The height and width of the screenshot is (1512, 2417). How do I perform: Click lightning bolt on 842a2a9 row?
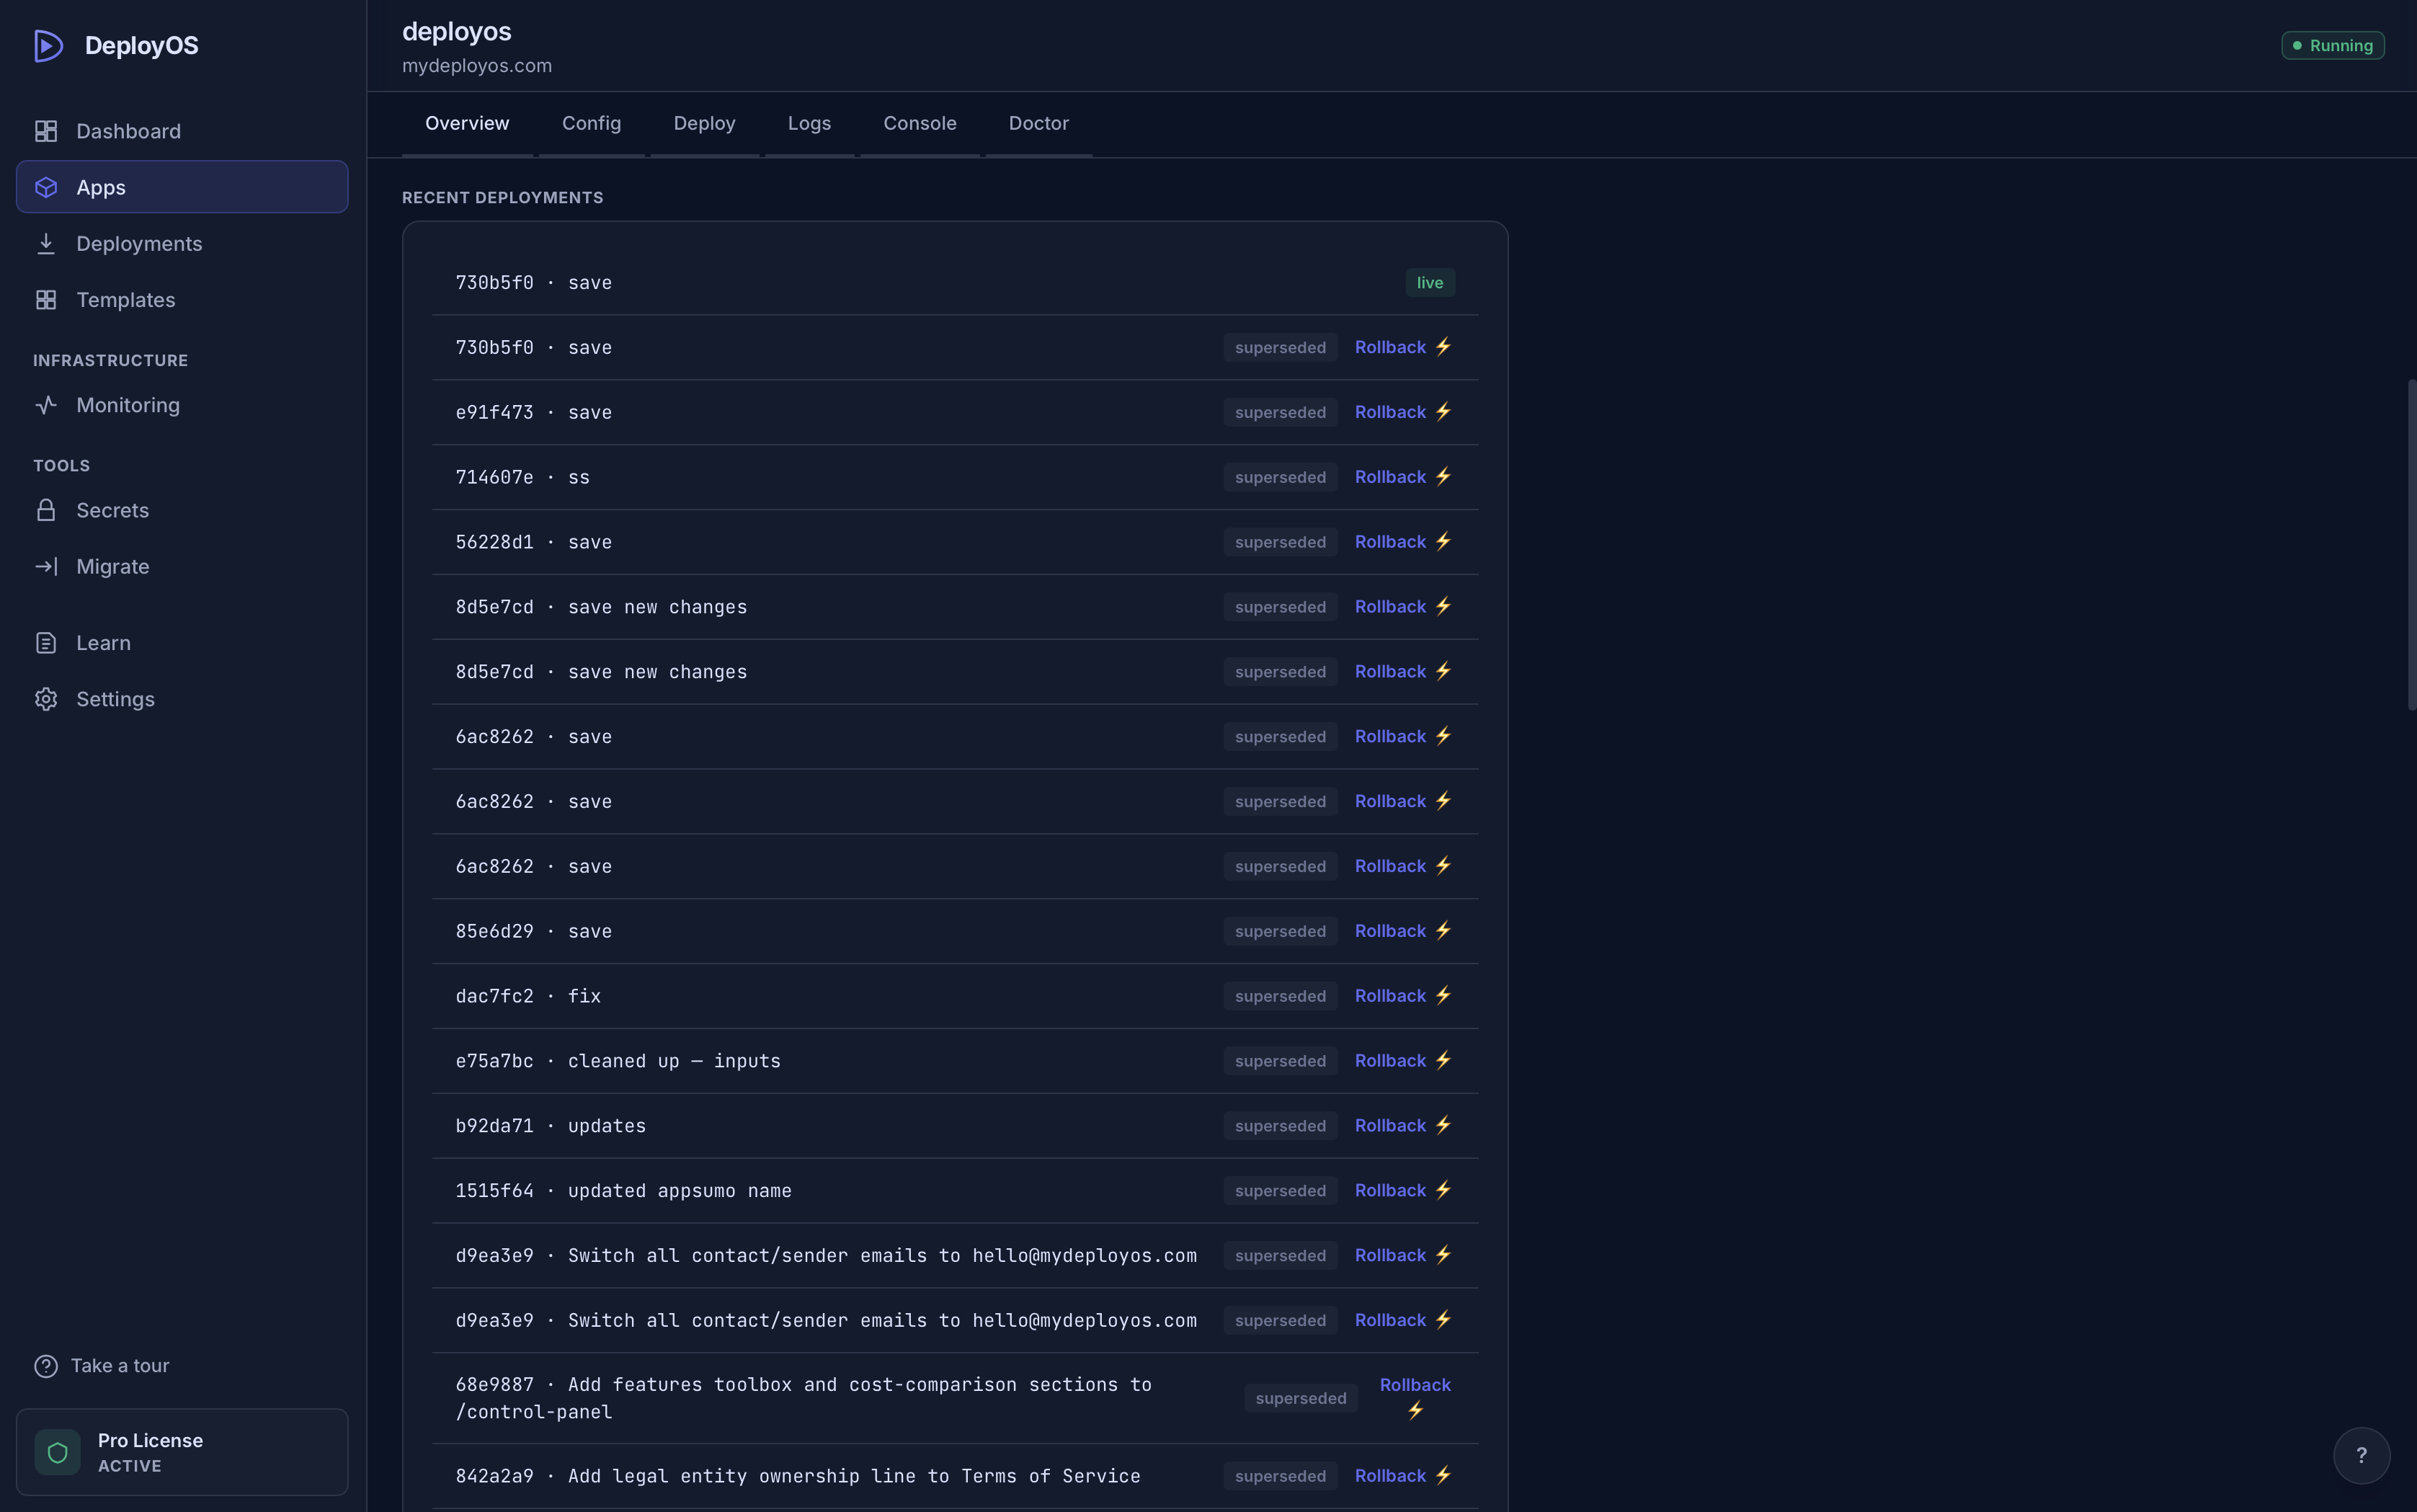1443,1475
